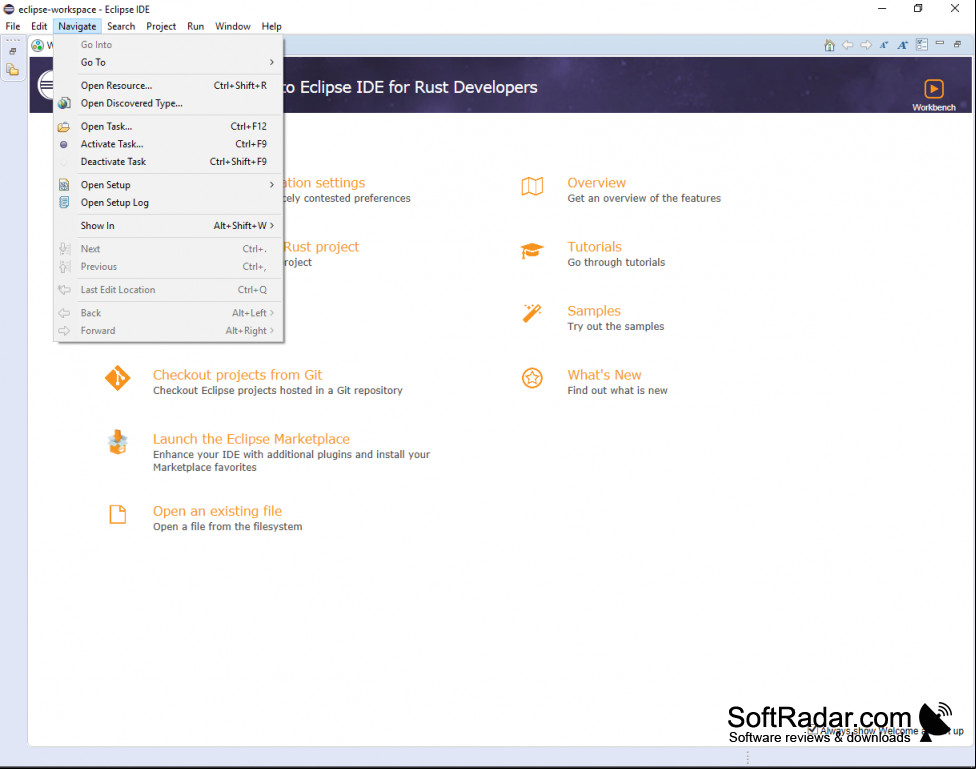The image size is (976, 769).
Task: Open the File menu
Action: pyautogui.click(x=12, y=26)
